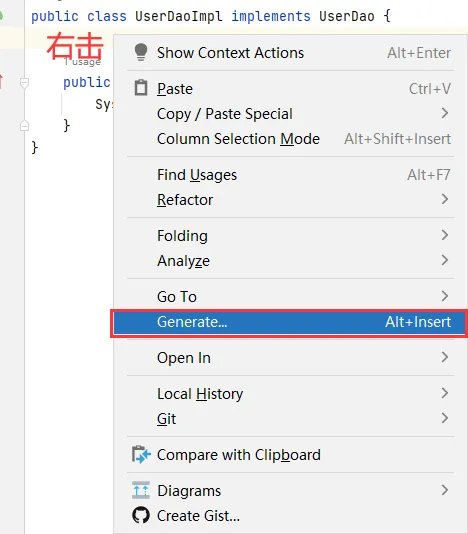Expand Copy / Paste Special submenu arrow
Image resolution: width=468 pixels, height=534 pixels.
coord(444,113)
